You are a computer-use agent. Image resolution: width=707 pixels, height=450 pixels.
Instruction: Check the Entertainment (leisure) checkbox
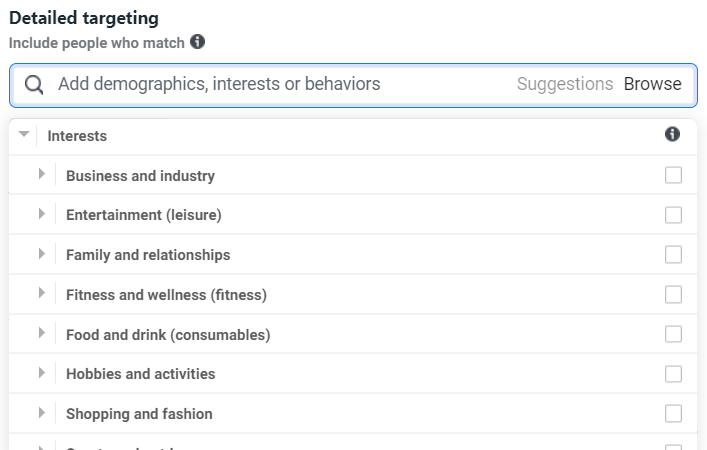[x=673, y=215]
